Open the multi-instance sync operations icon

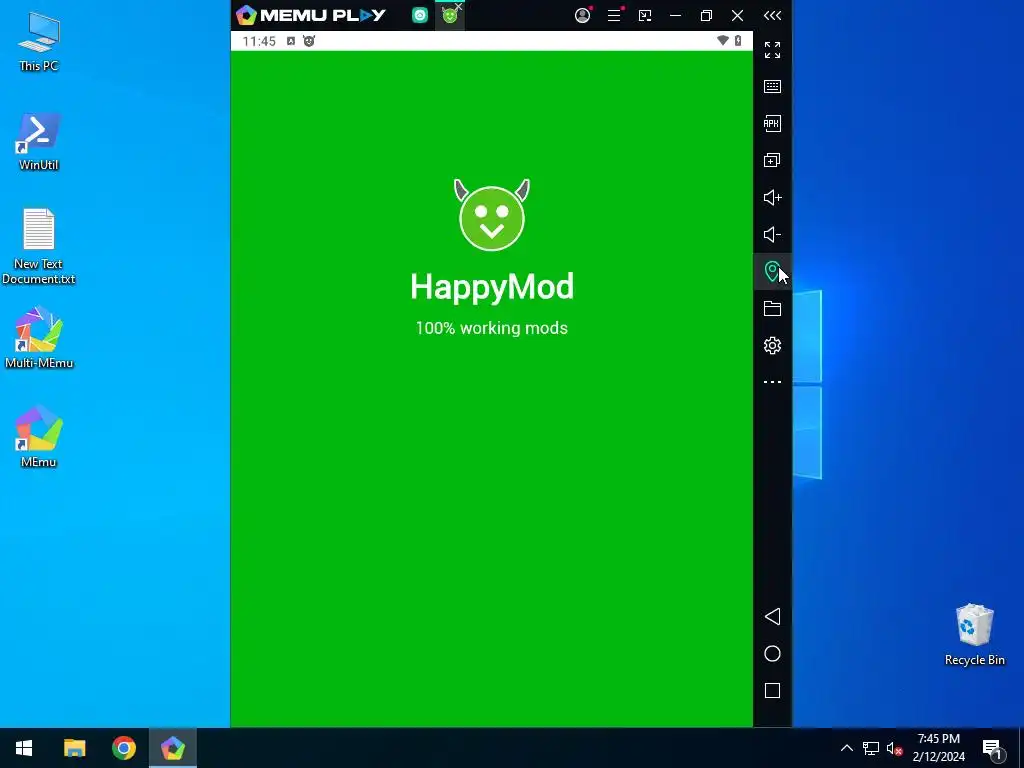(x=773, y=160)
